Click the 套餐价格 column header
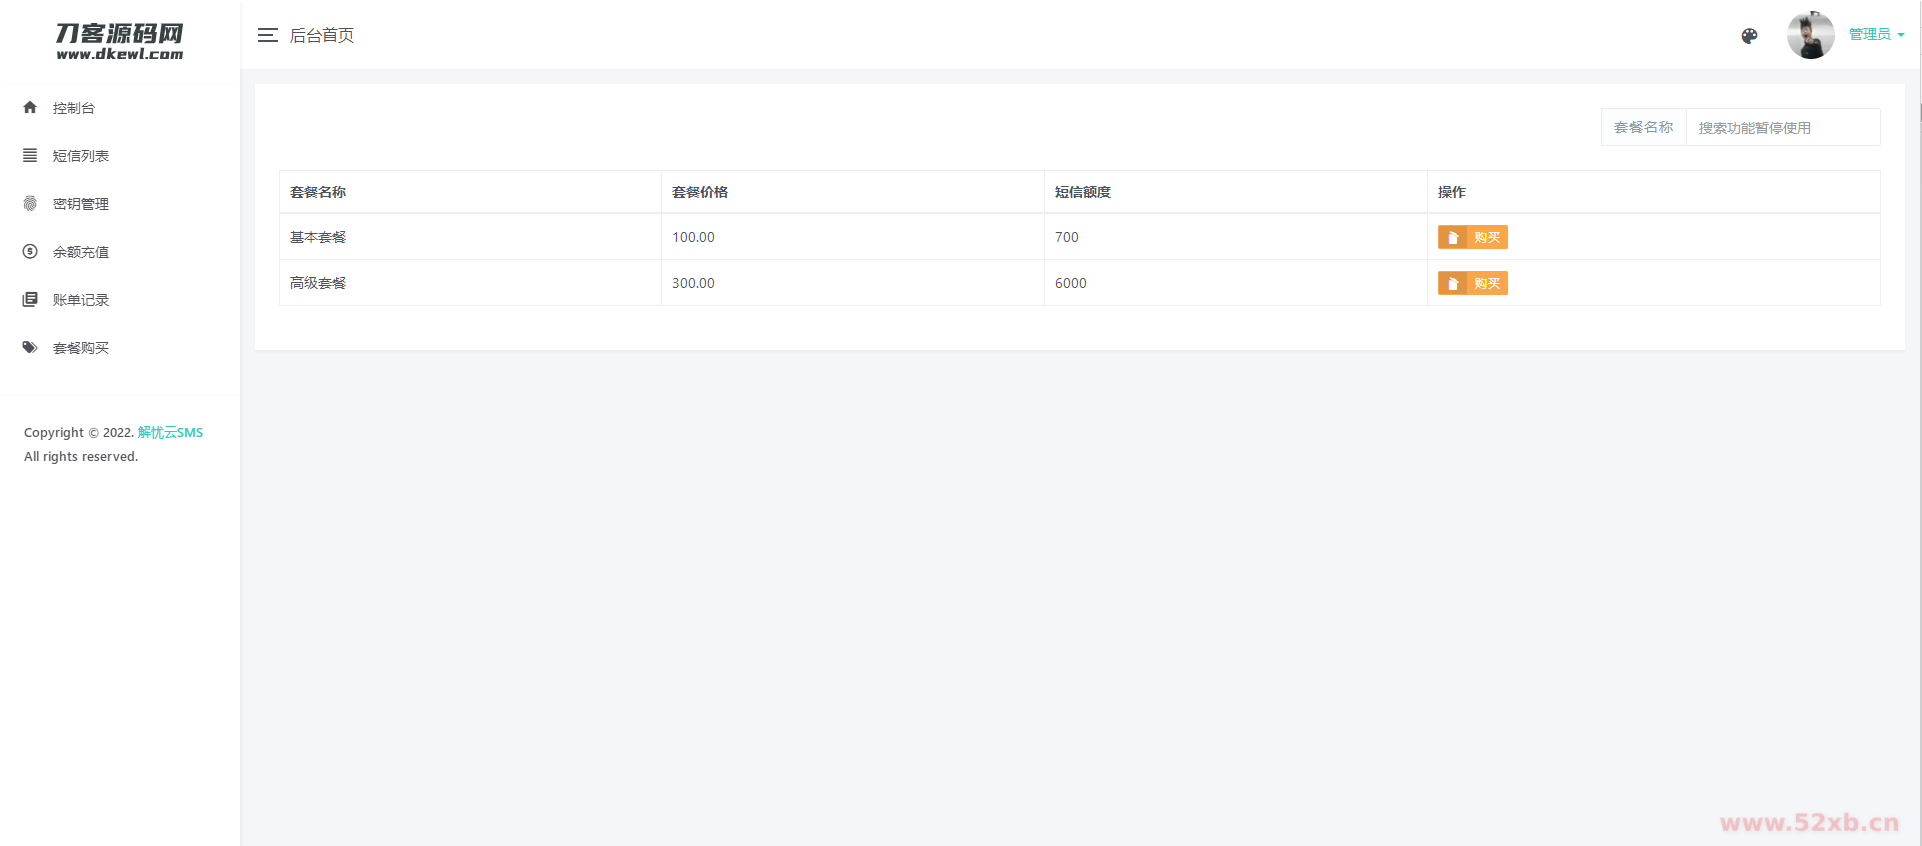 (700, 192)
